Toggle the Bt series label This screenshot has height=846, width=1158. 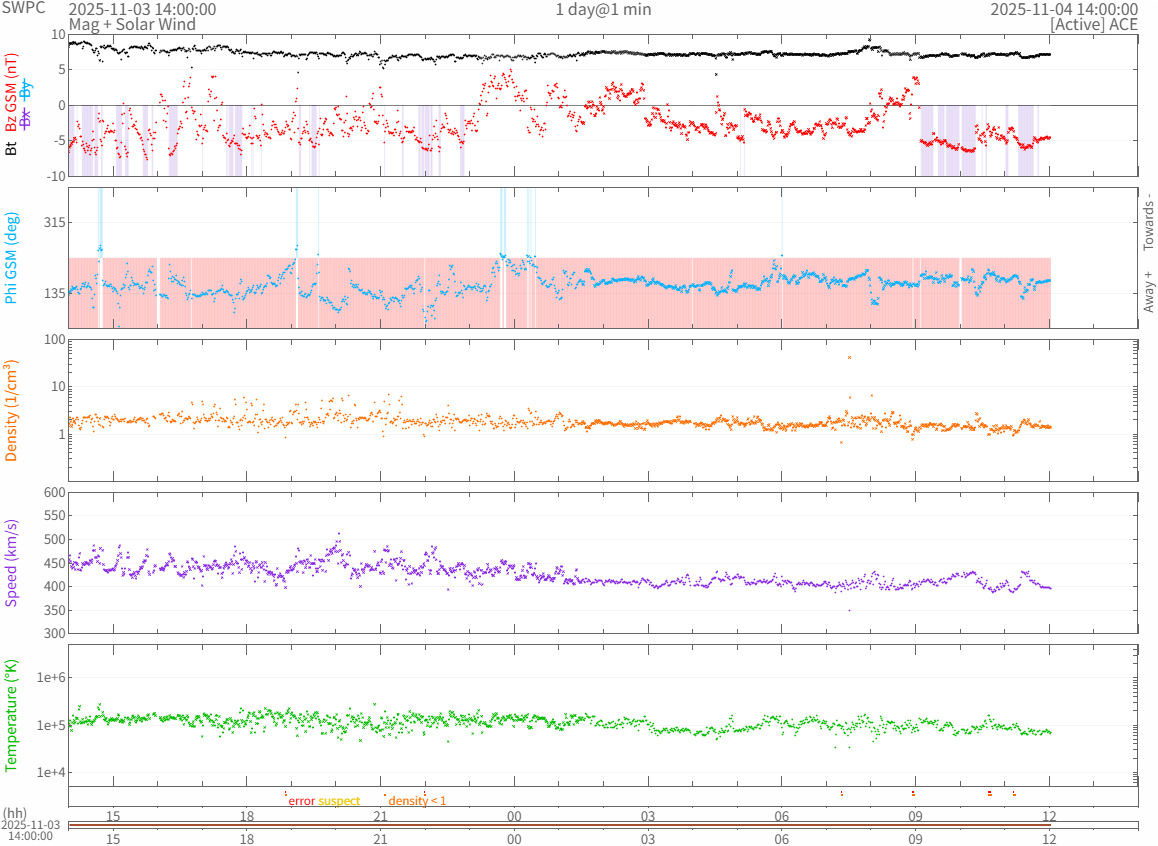click(11, 148)
